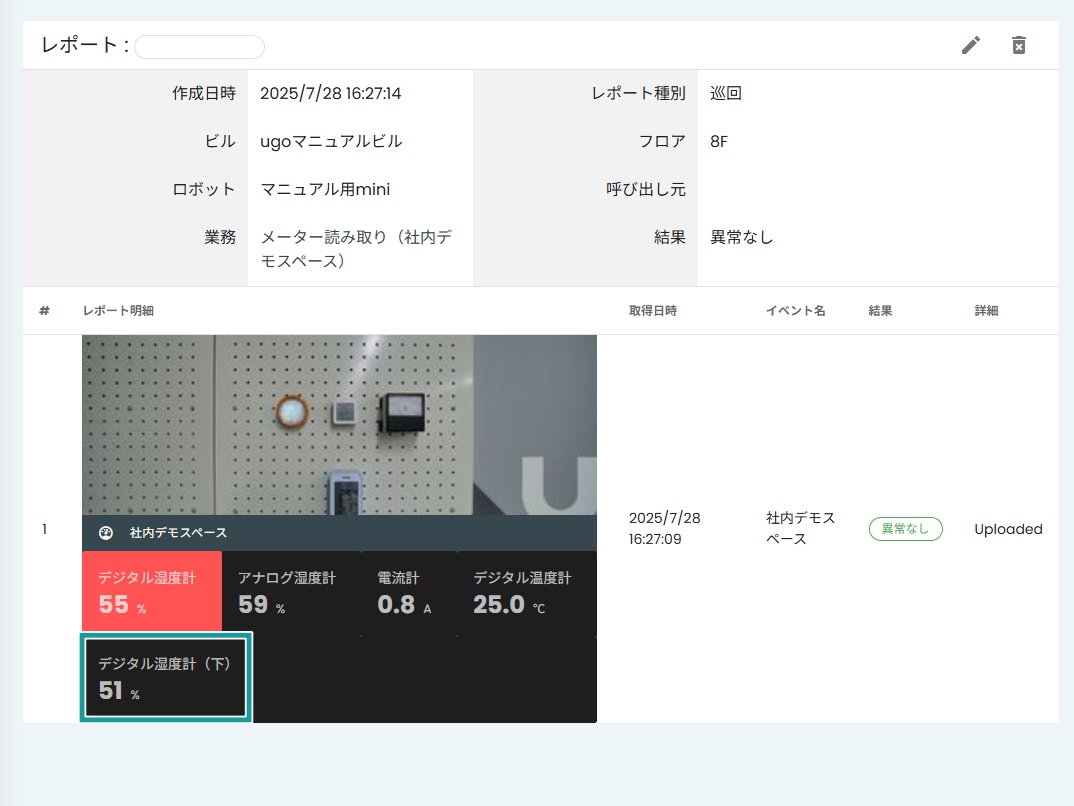Click the creation date 2025/7/28 16:27:14
Screen dimensions: 1074x806
331,93
